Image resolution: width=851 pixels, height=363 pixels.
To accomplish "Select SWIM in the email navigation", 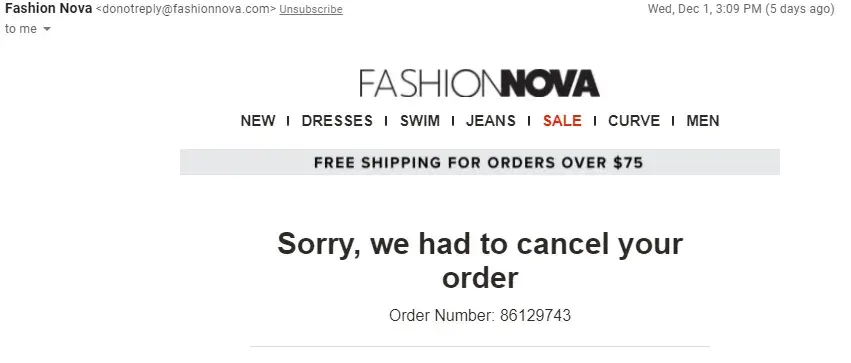I will pyautogui.click(x=420, y=120).
